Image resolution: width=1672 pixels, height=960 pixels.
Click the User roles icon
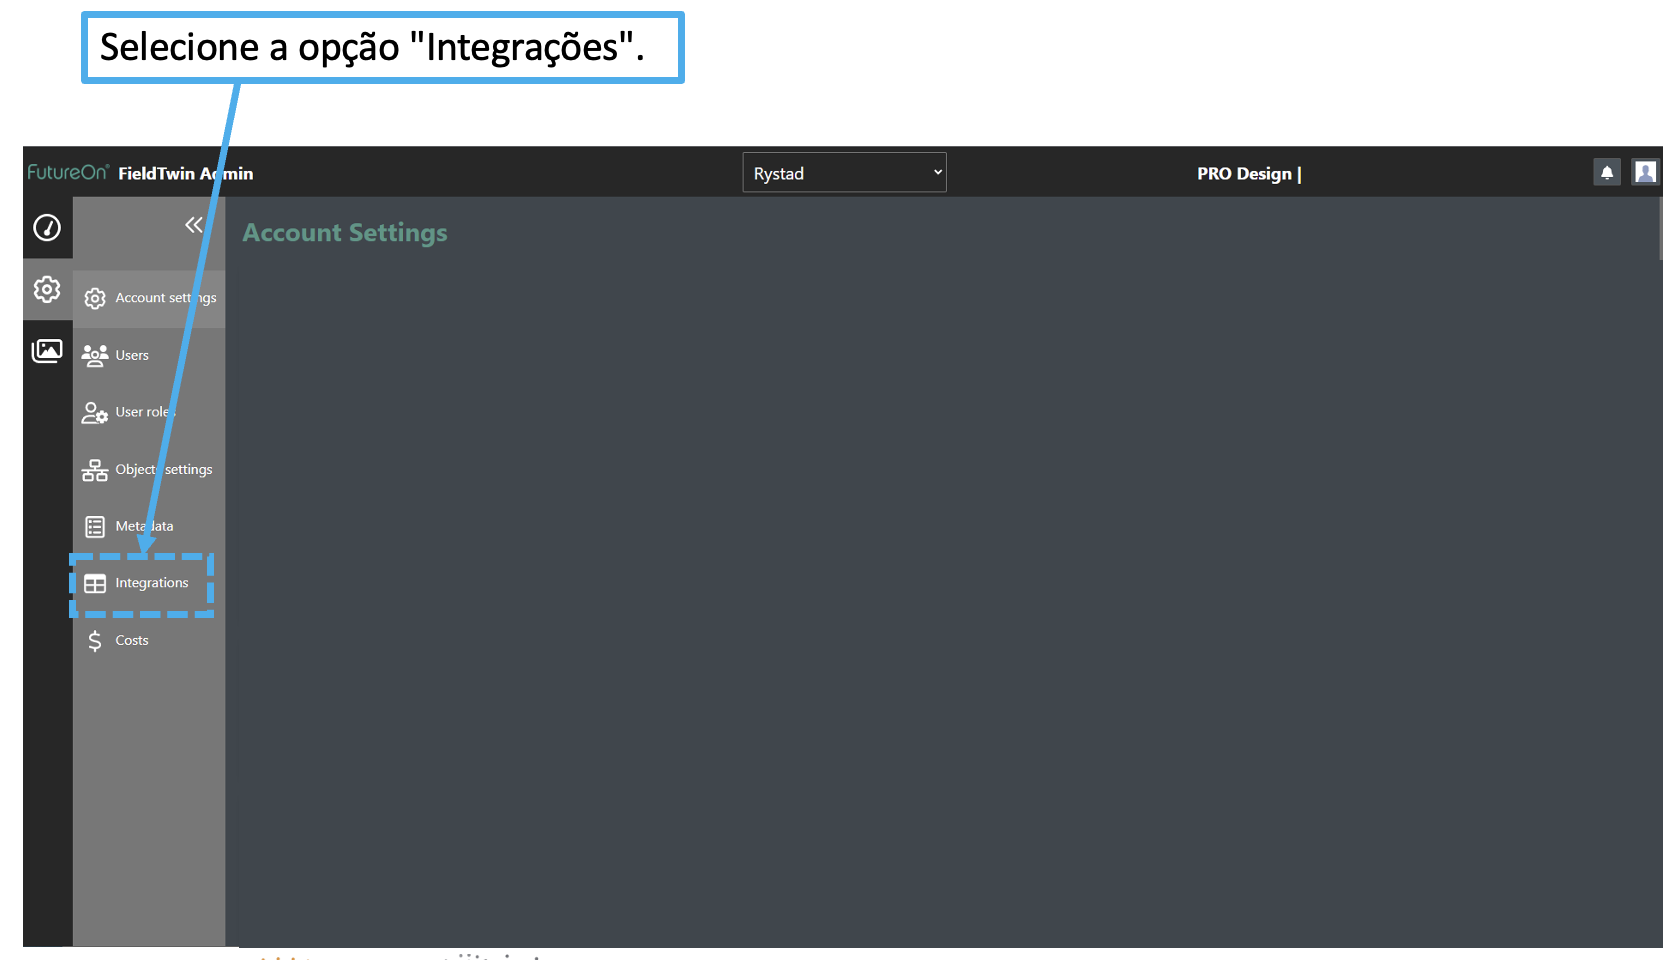pos(95,413)
